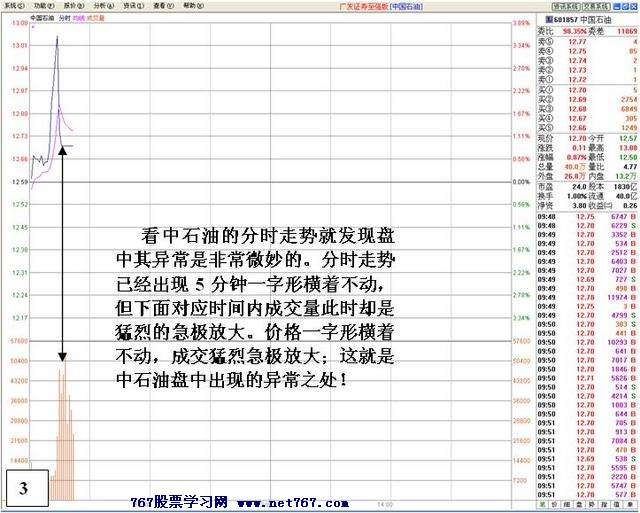Click the 成交量 legend label
Viewport: 640px width, 513px height.
tap(96, 18)
